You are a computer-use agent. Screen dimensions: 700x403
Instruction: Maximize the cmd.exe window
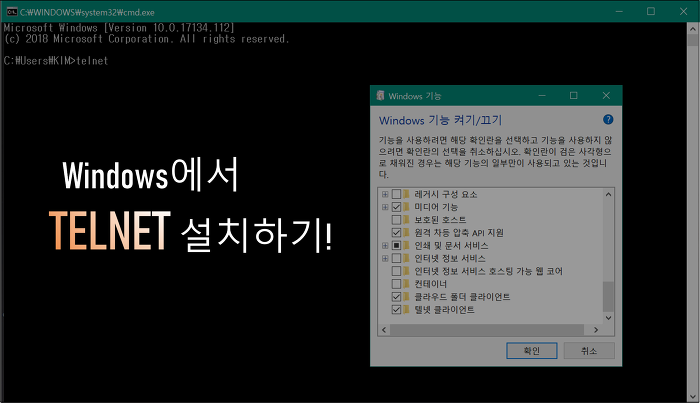(651, 12)
